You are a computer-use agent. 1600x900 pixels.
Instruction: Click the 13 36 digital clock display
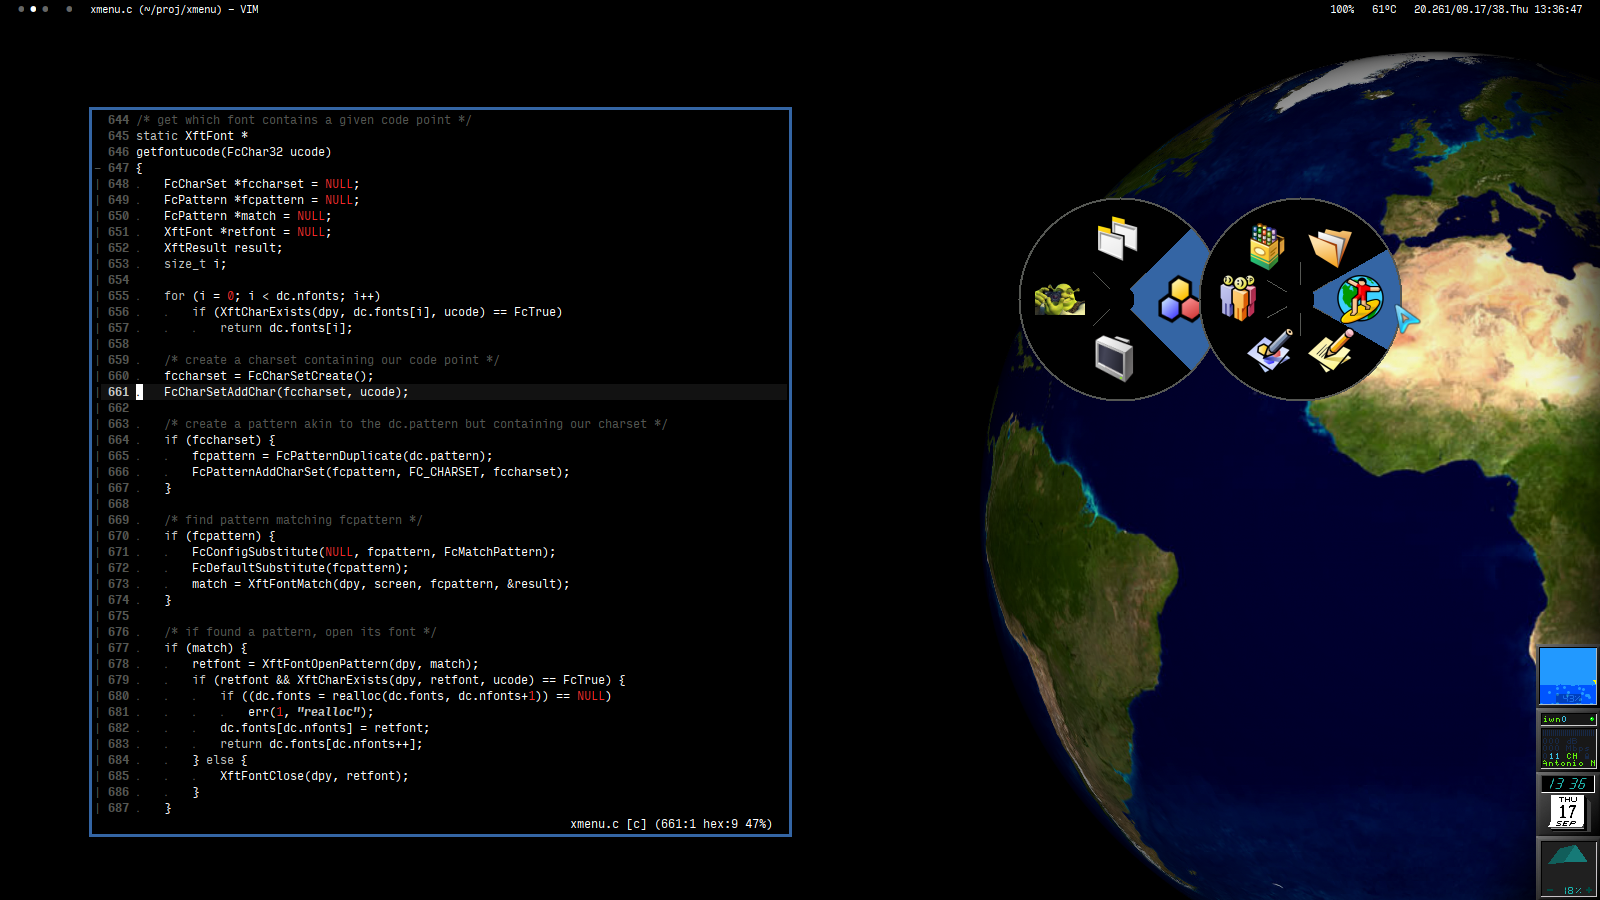1568,784
